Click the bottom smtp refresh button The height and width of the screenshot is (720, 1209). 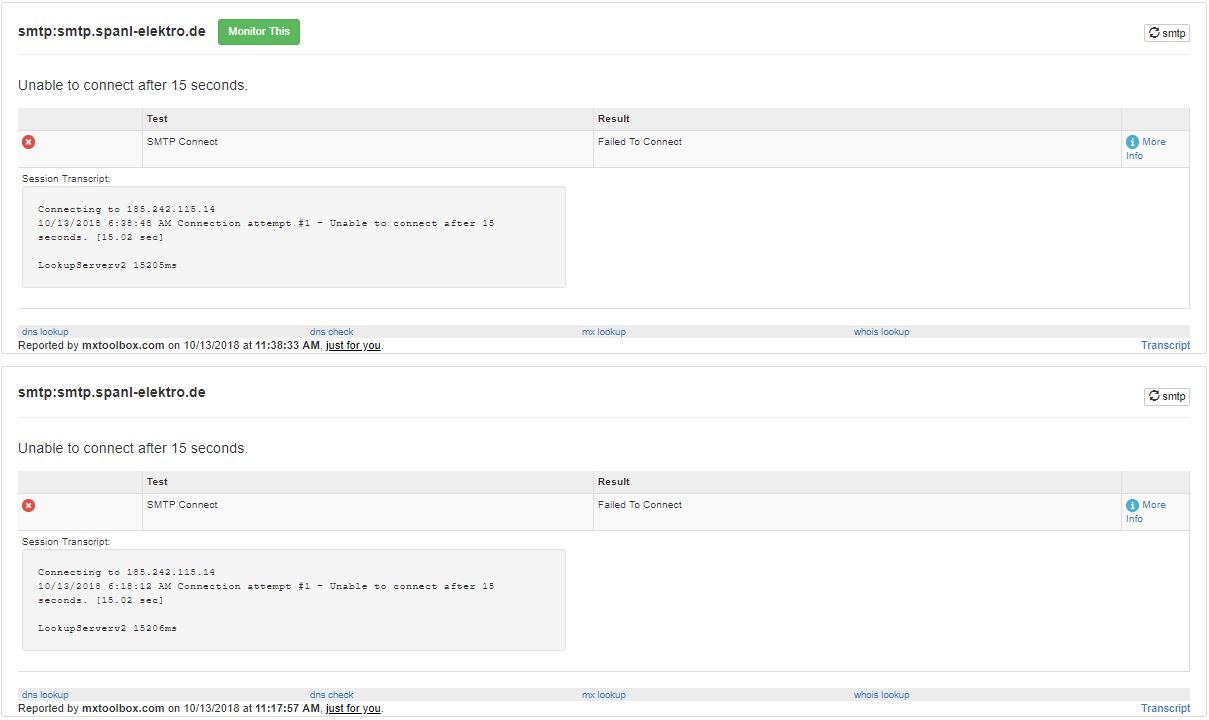(1166, 396)
